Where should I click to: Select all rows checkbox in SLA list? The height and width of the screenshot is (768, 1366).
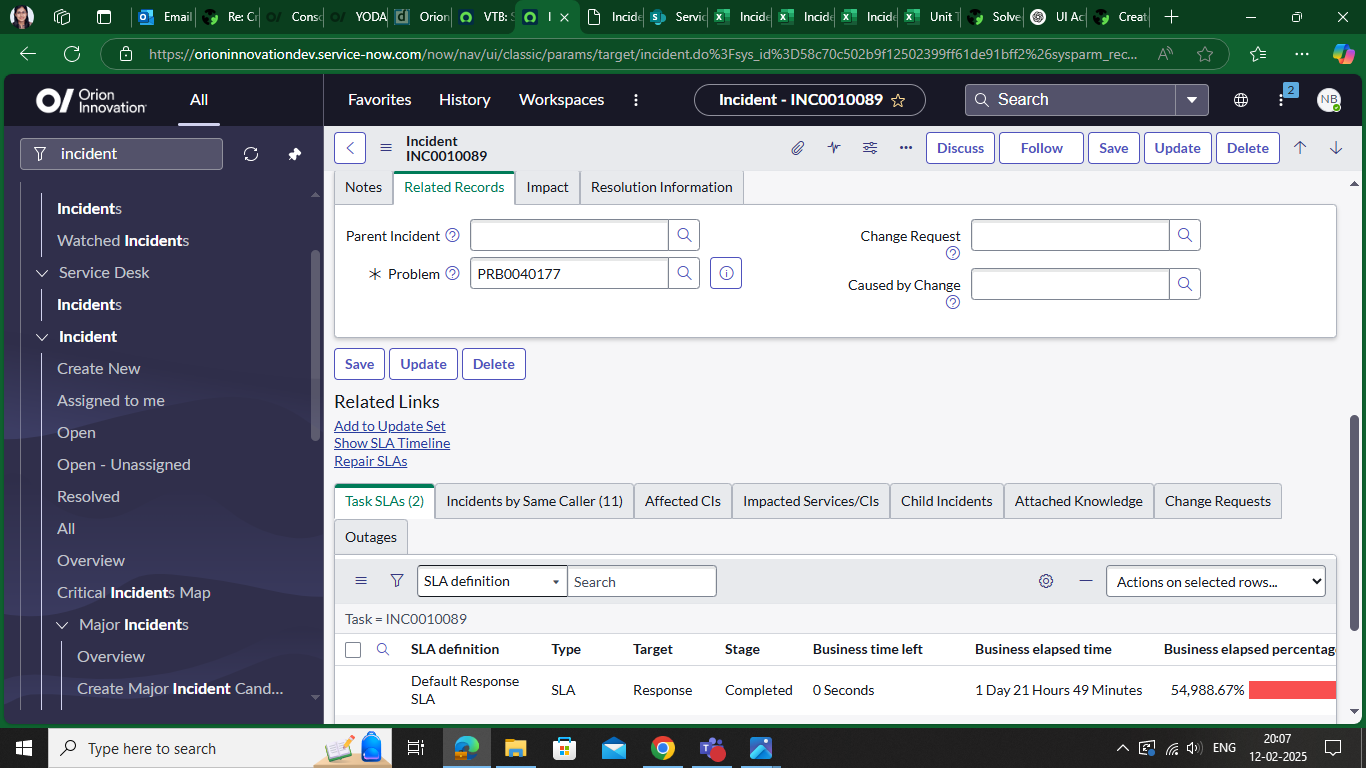[353, 650]
